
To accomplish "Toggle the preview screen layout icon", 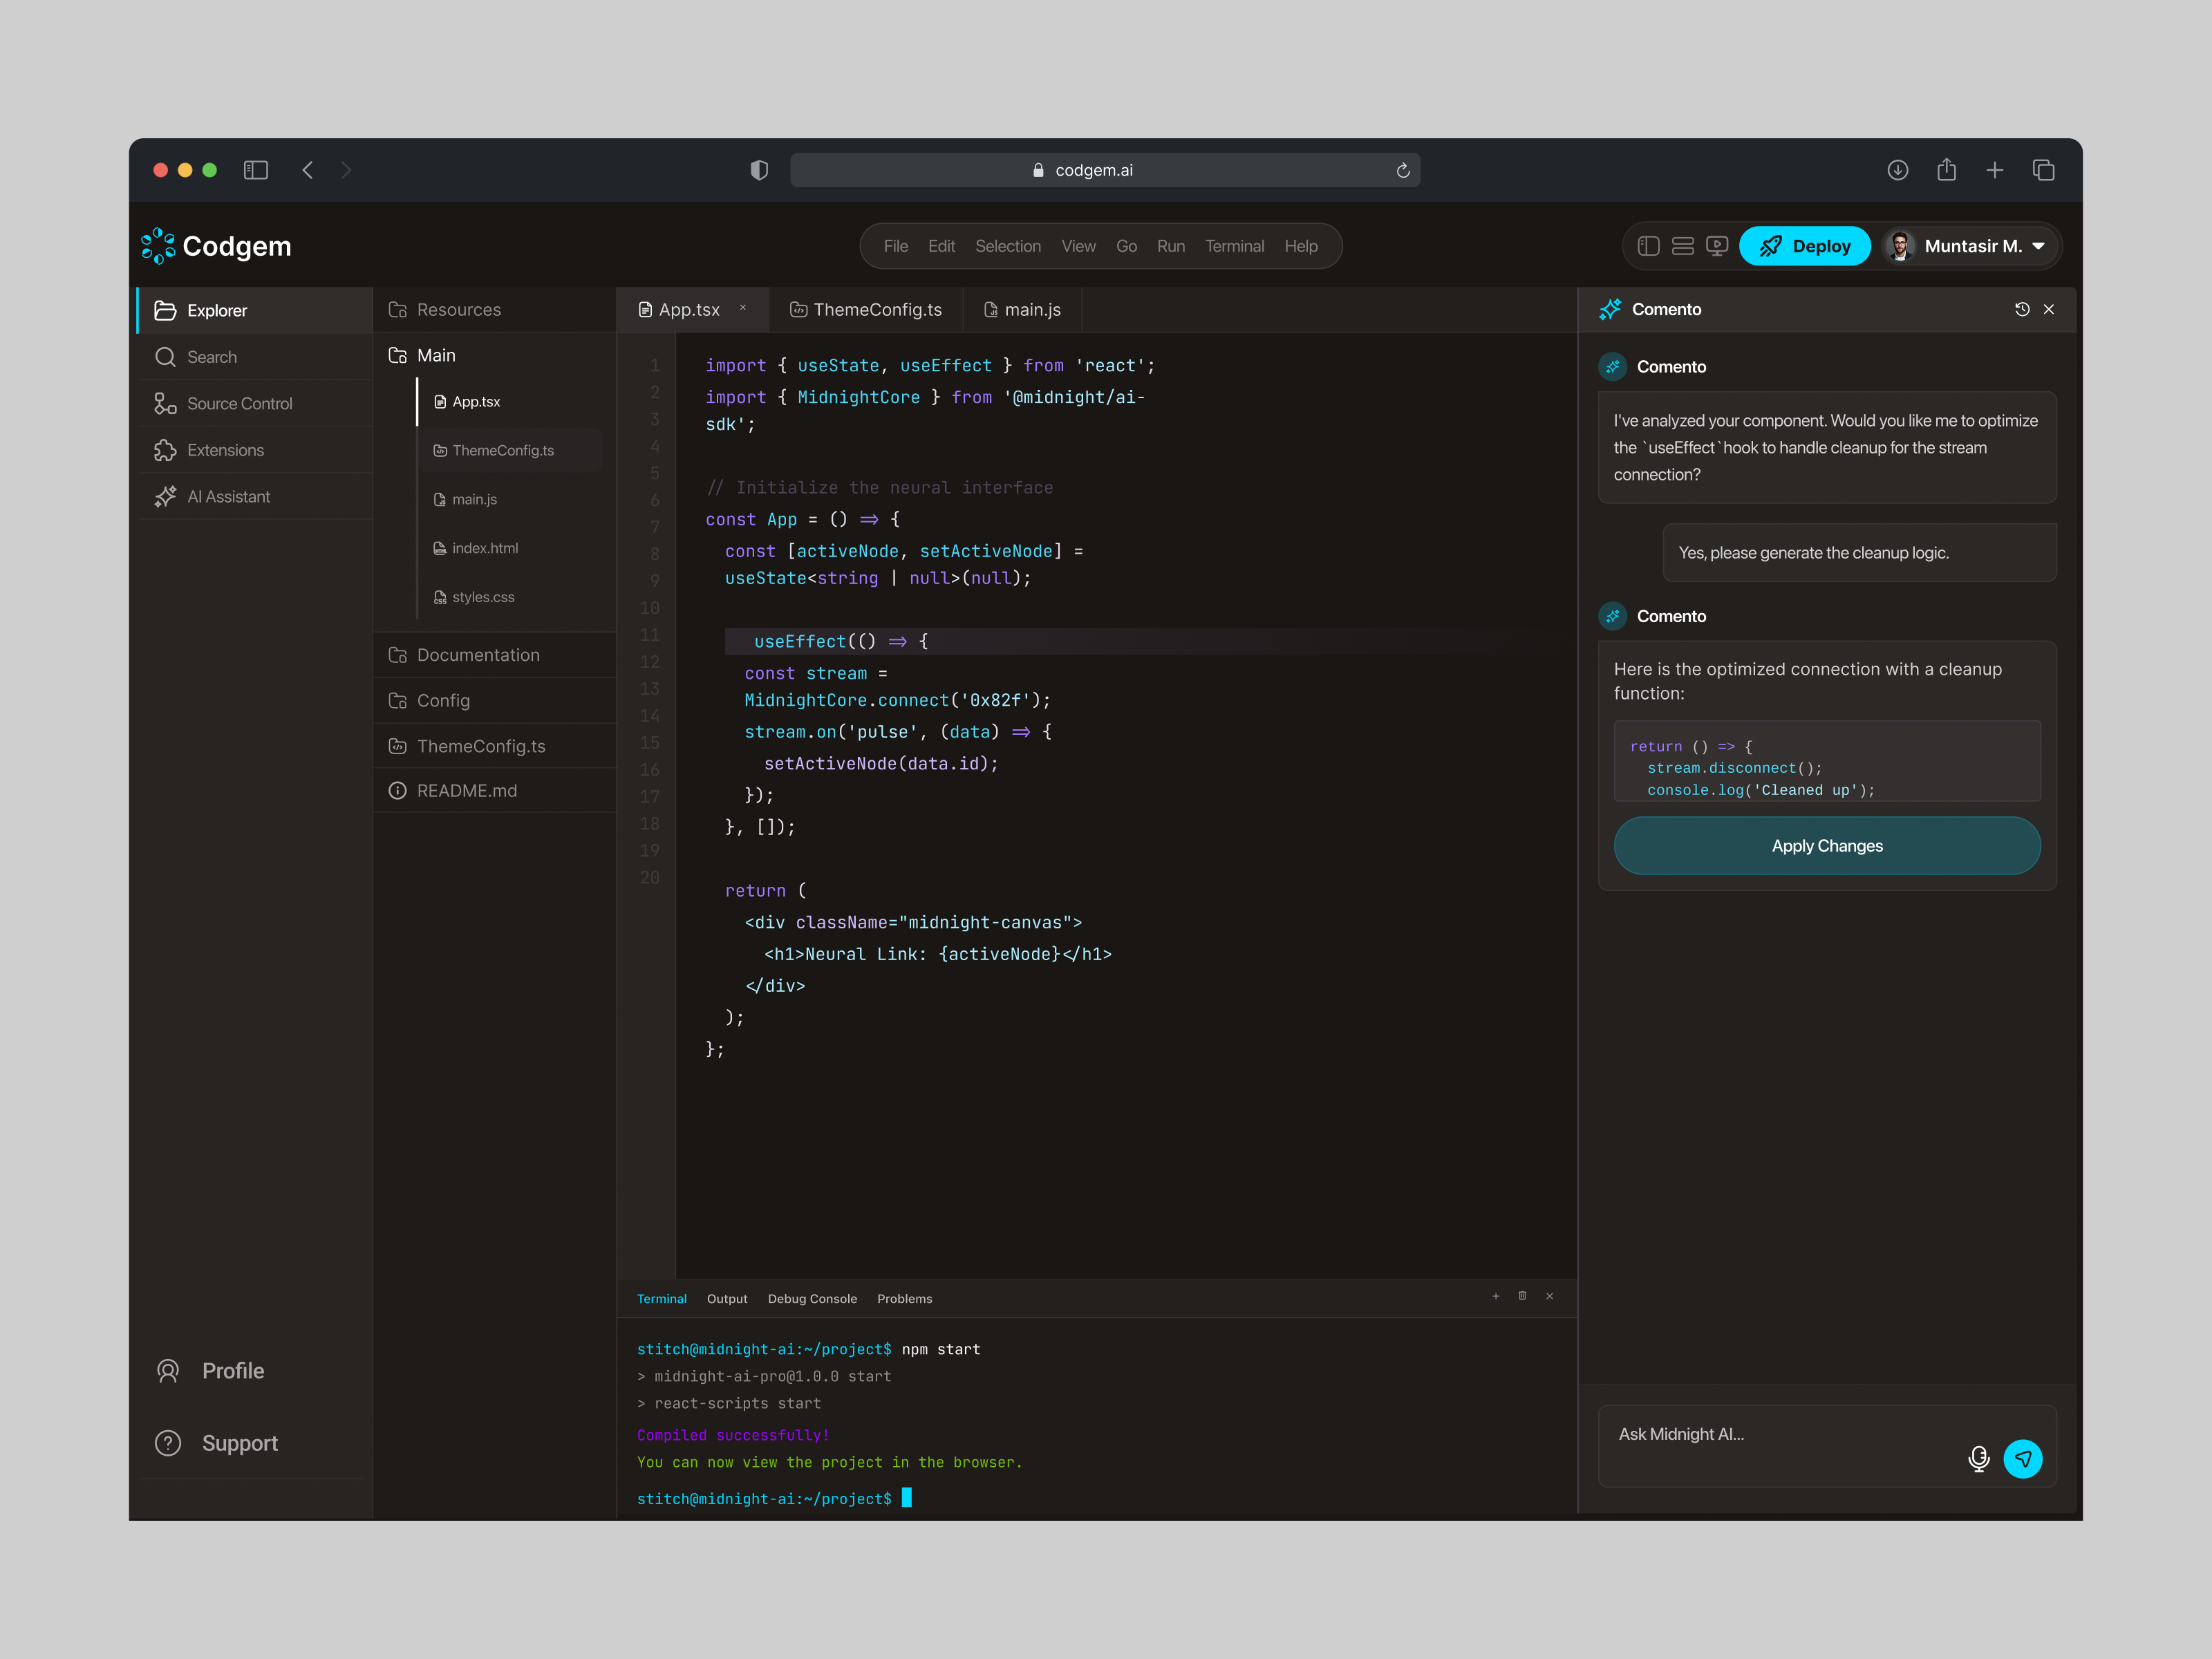I will (1717, 246).
